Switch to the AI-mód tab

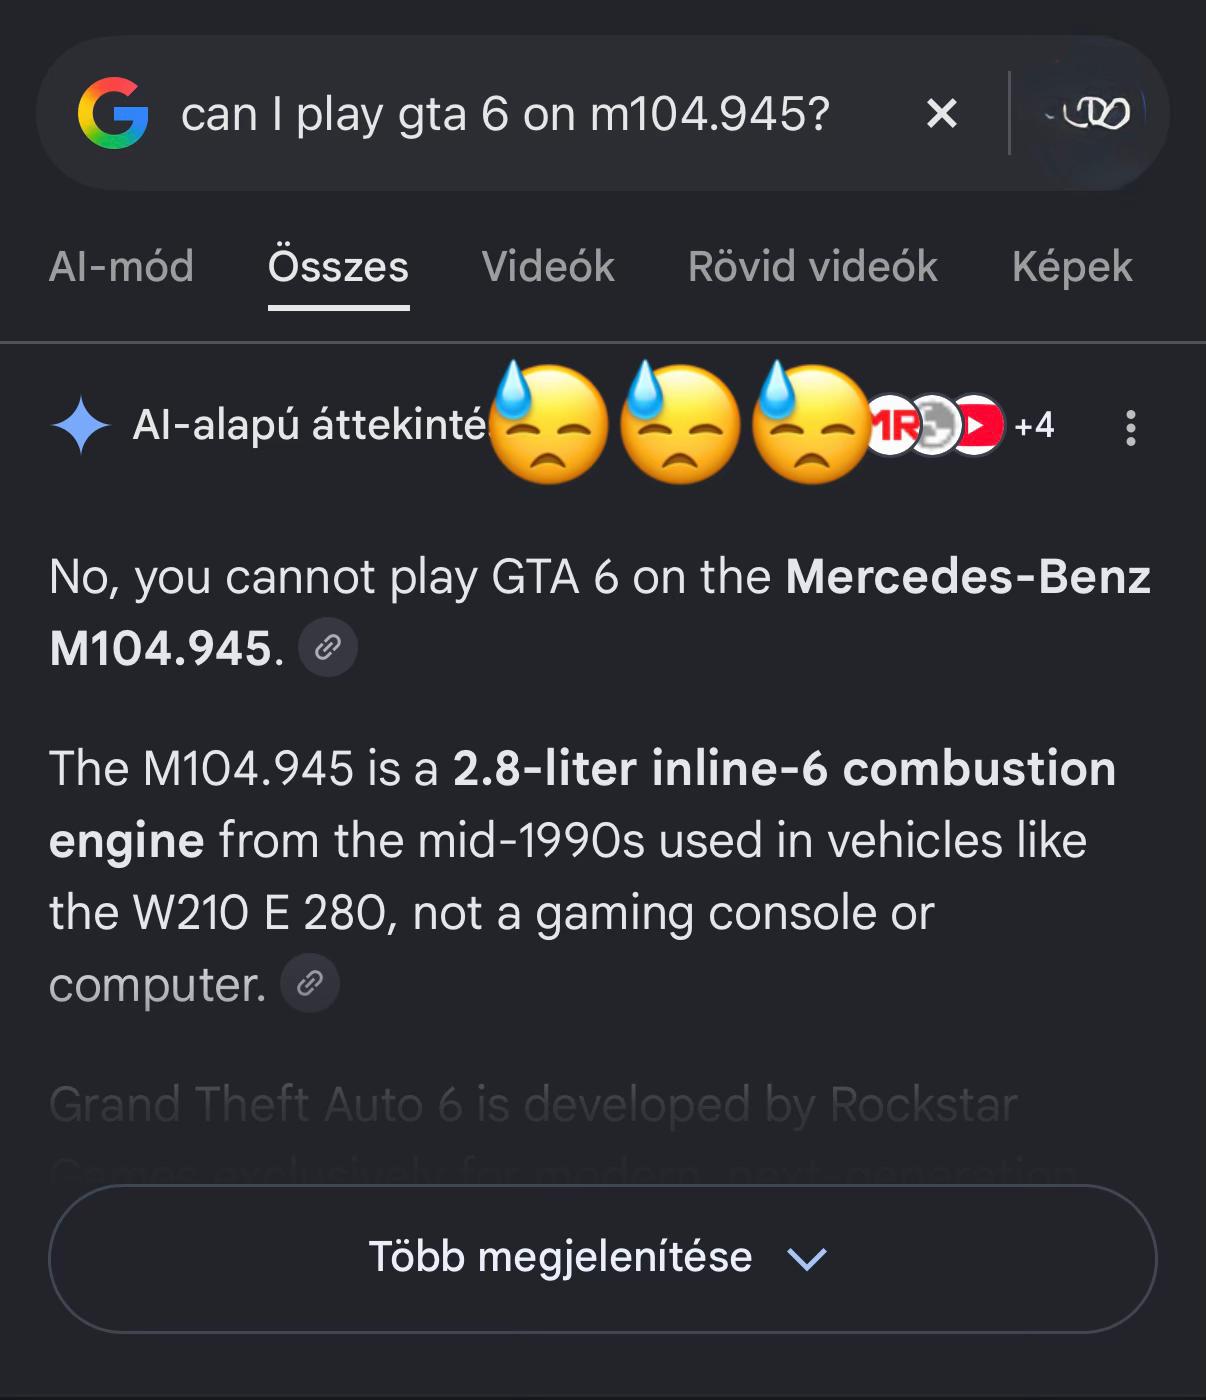point(121,267)
